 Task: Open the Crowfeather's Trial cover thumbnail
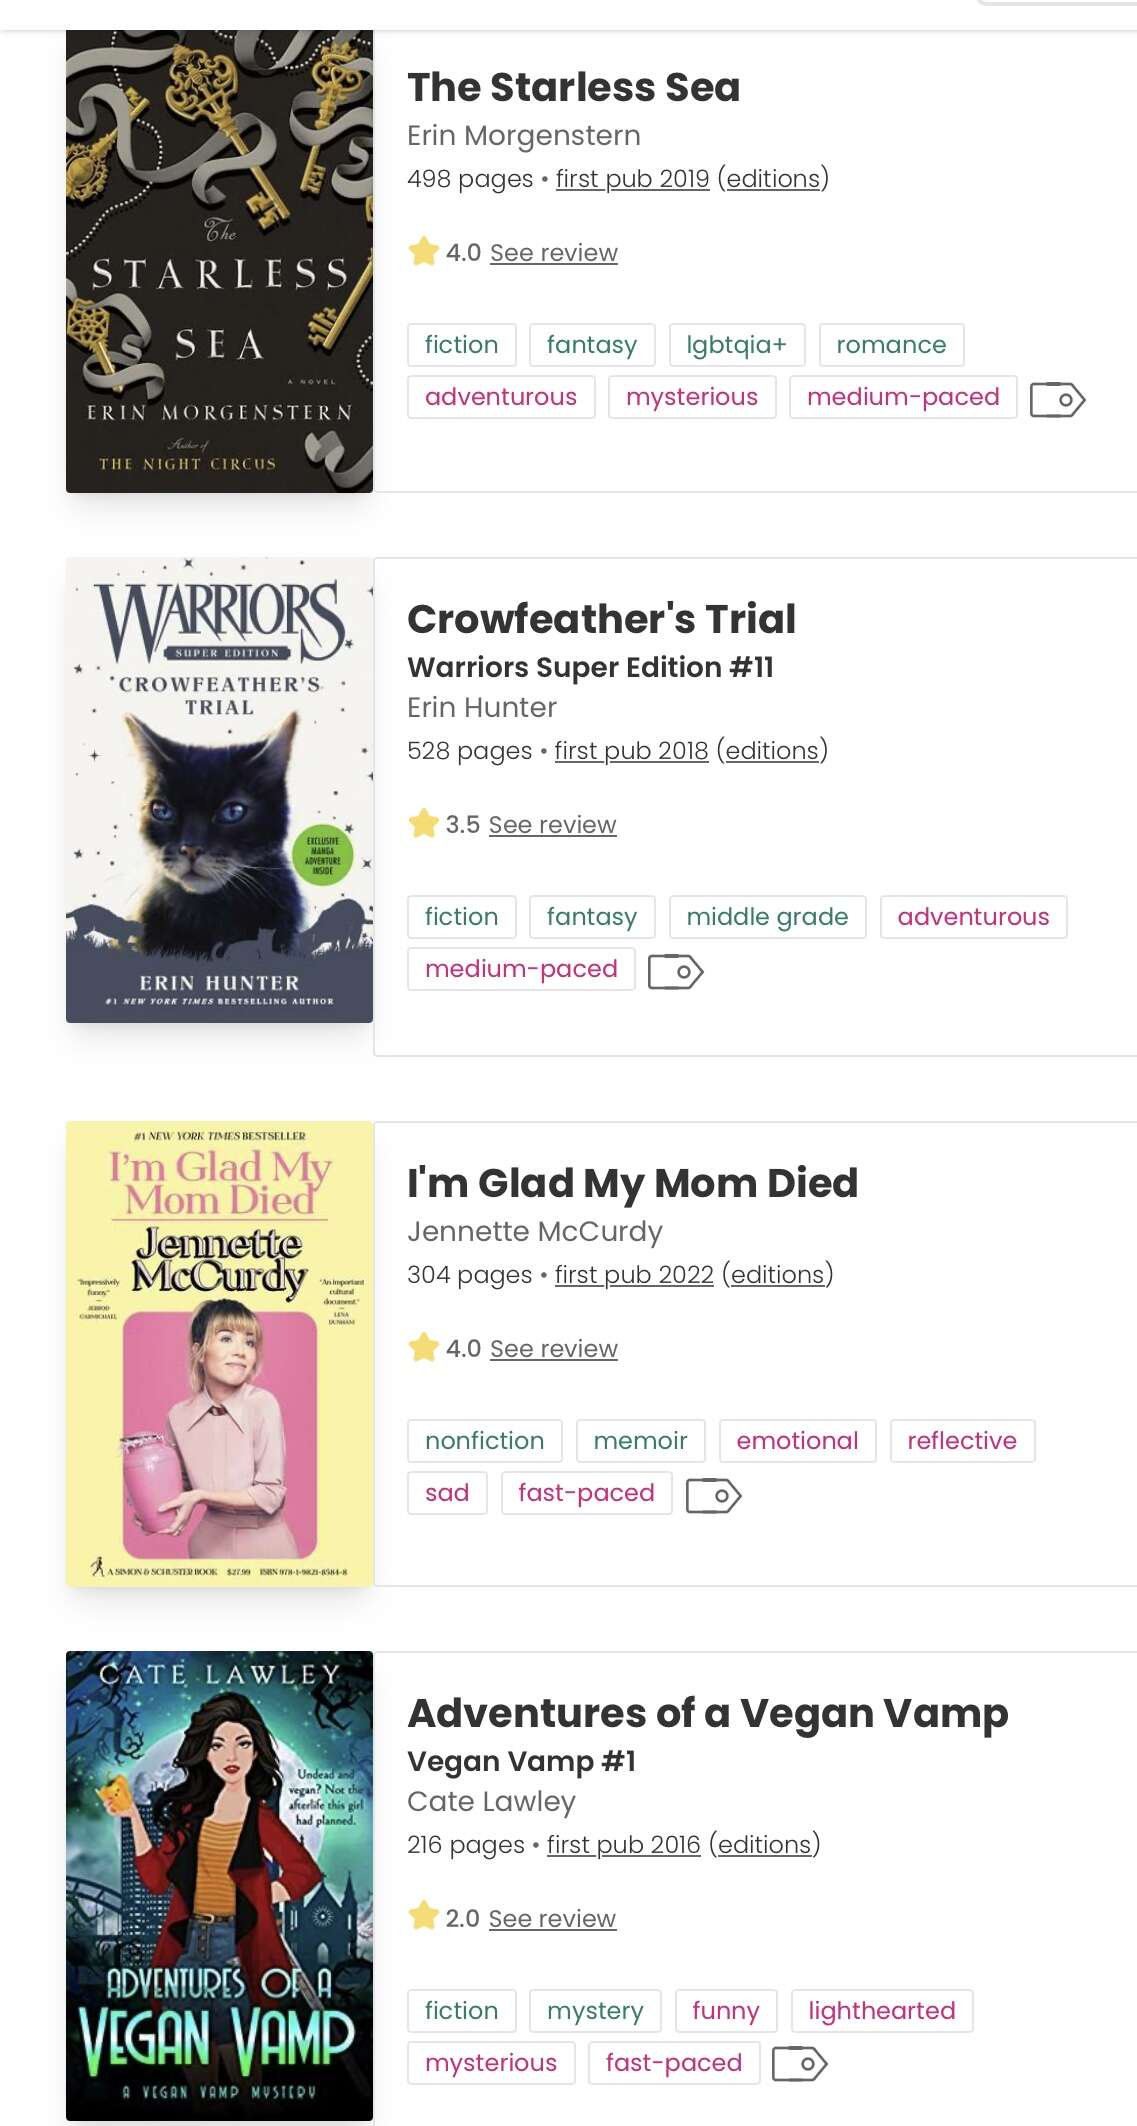click(219, 790)
